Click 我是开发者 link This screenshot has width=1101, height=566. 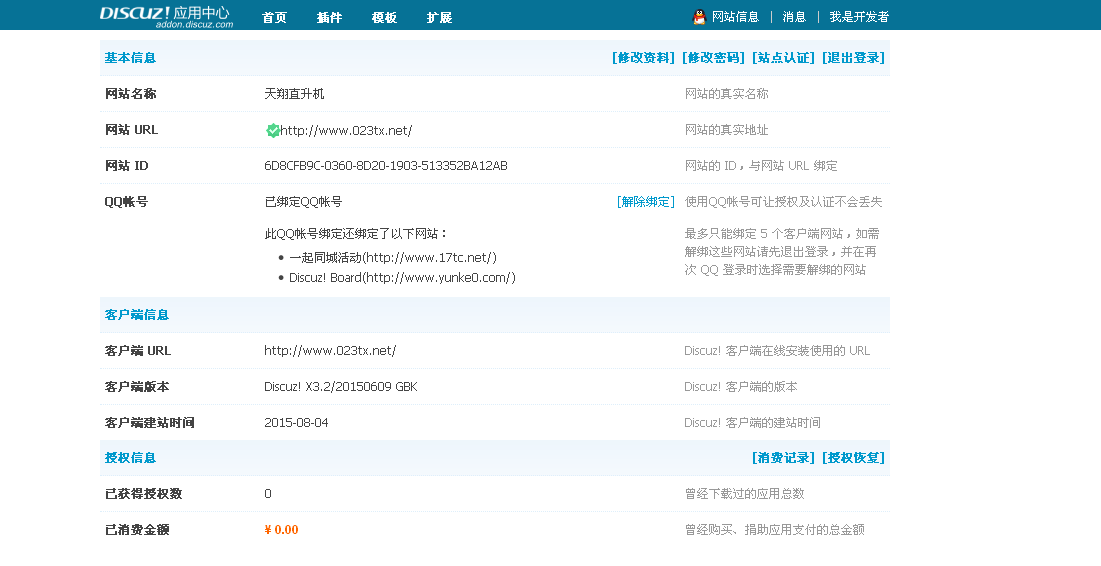859,17
